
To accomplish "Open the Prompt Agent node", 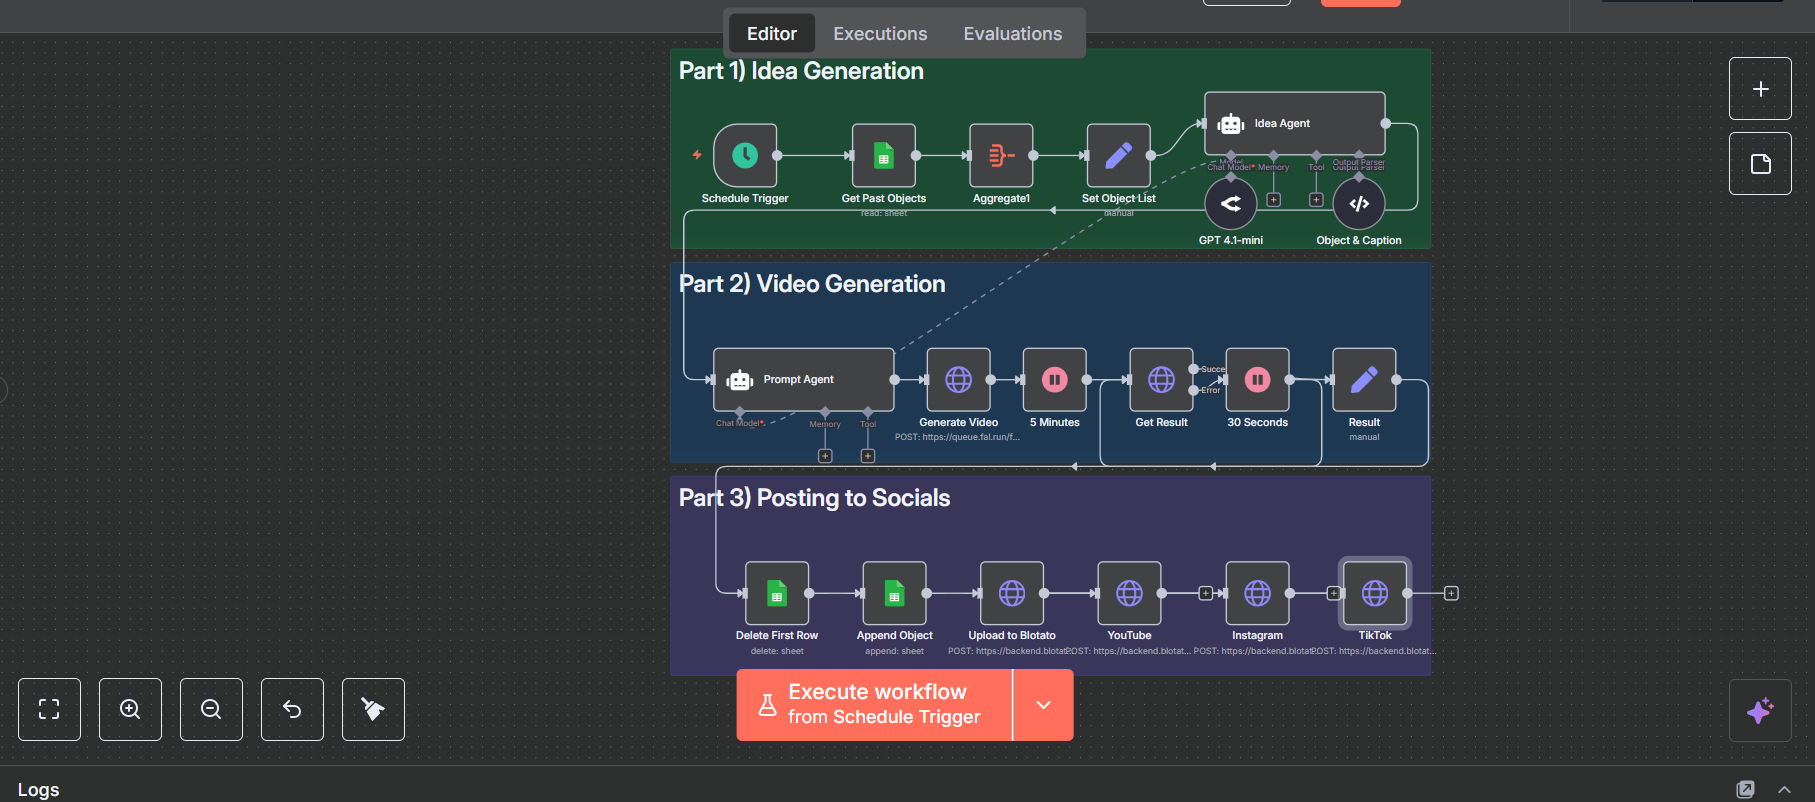I will (x=804, y=379).
